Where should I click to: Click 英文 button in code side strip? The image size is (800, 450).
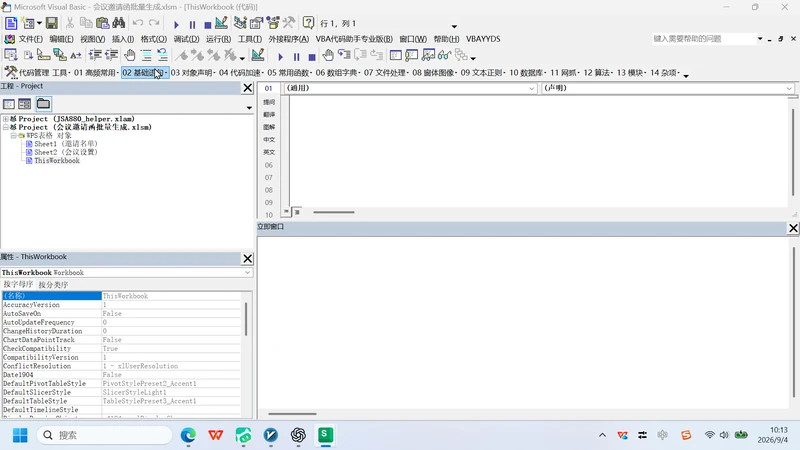pyautogui.click(x=269, y=153)
